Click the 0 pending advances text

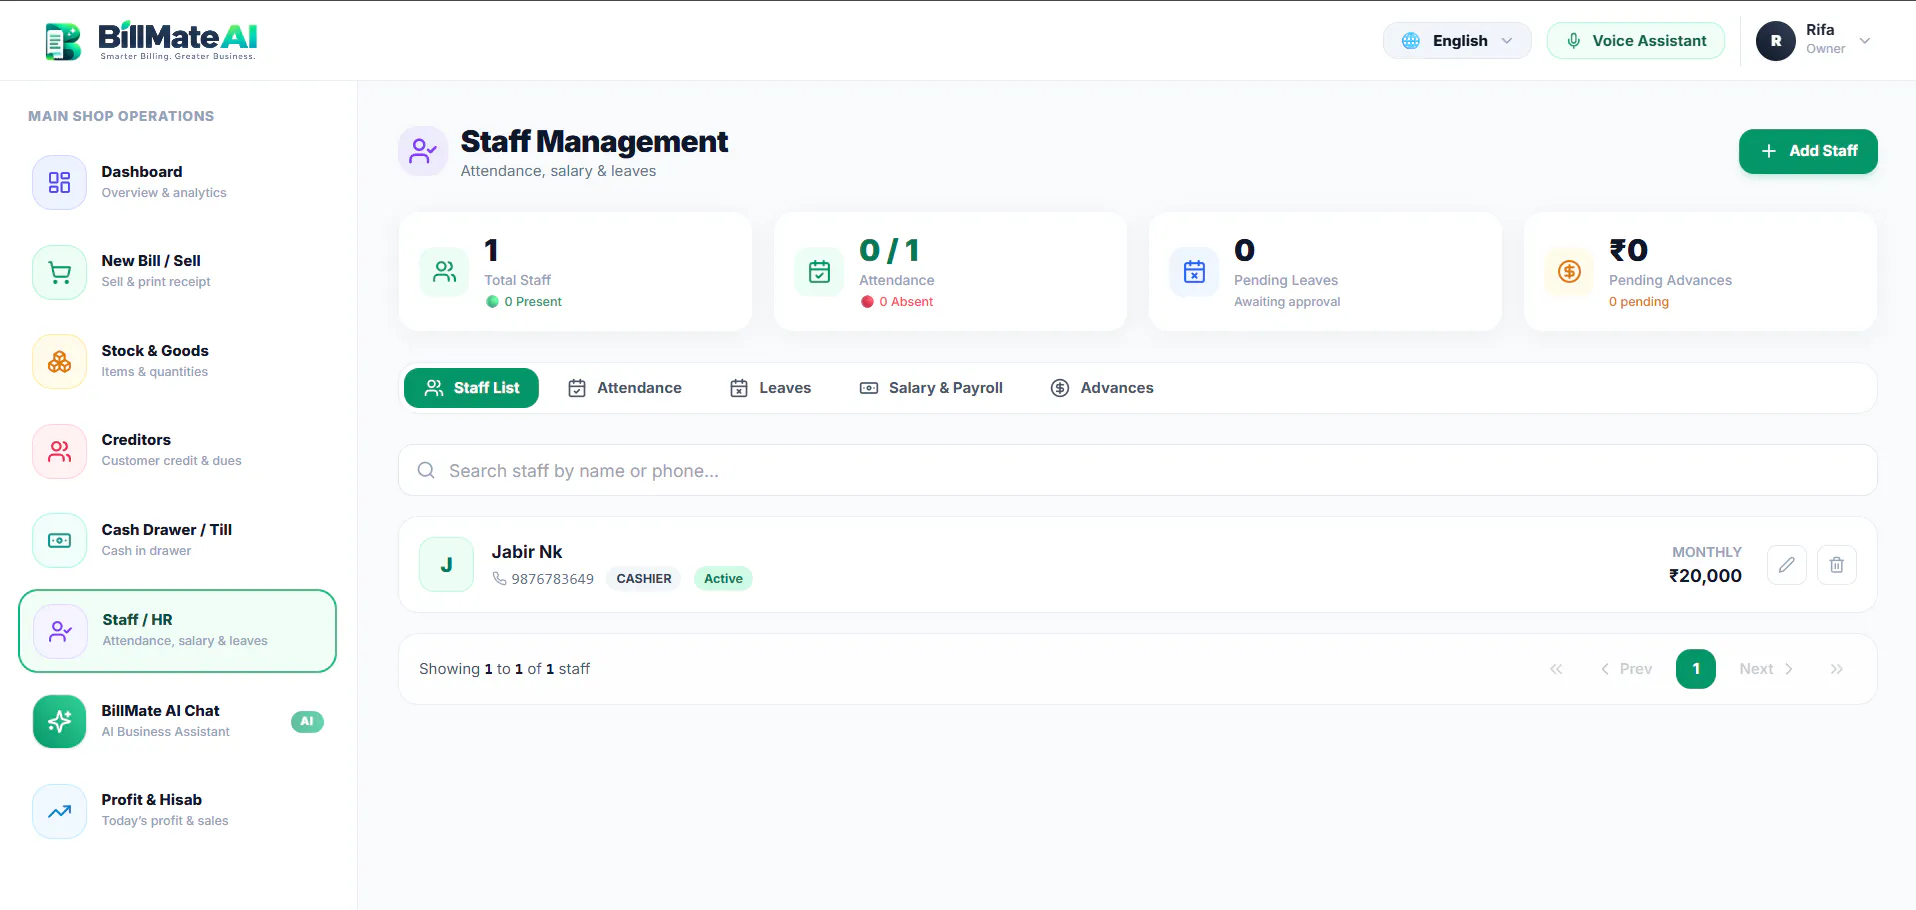click(1639, 302)
